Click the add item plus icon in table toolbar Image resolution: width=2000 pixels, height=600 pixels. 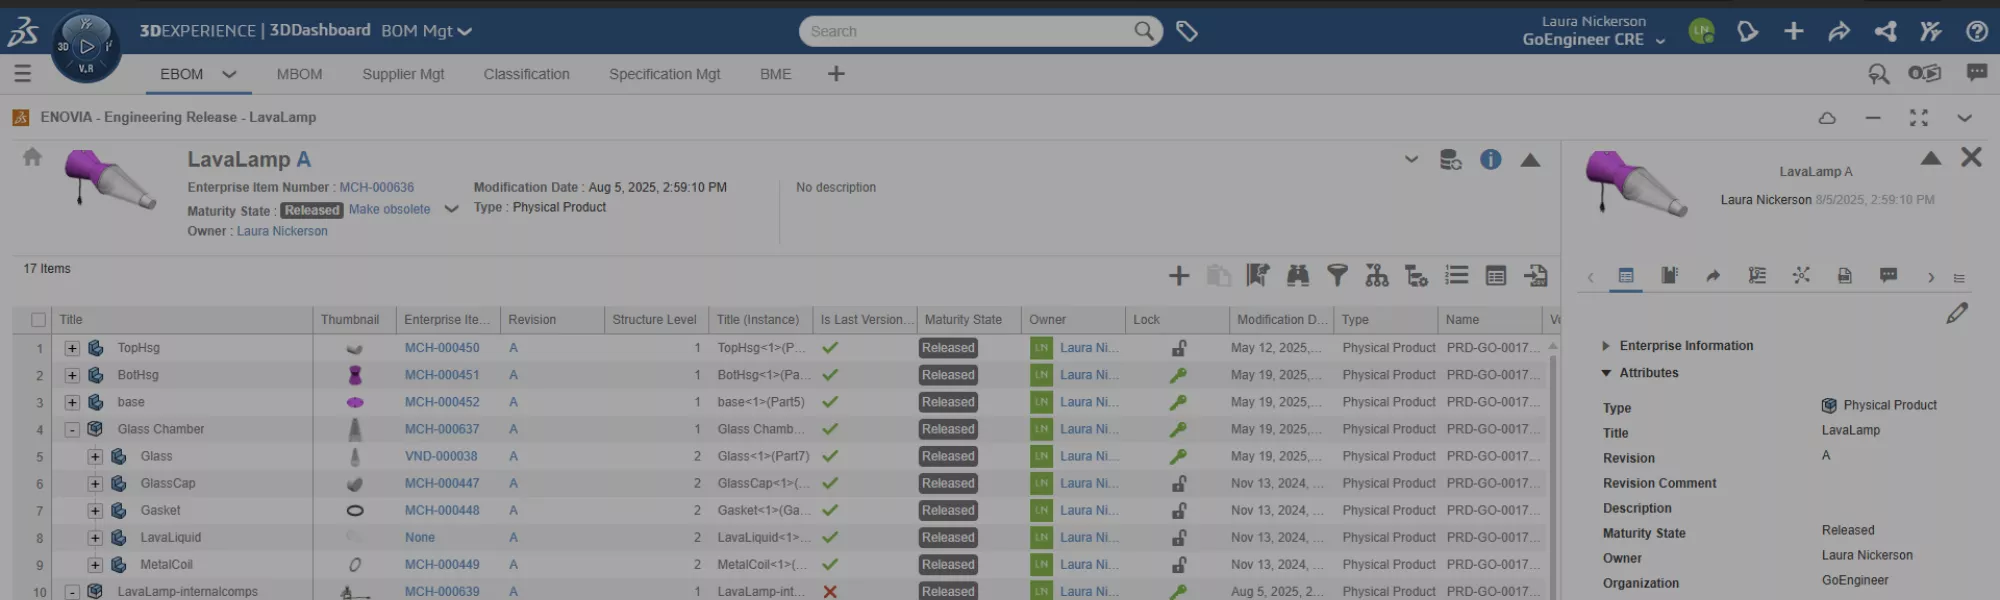[1179, 276]
